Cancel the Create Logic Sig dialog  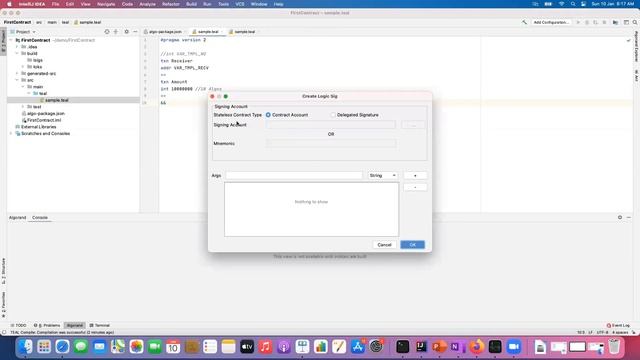point(384,245)
